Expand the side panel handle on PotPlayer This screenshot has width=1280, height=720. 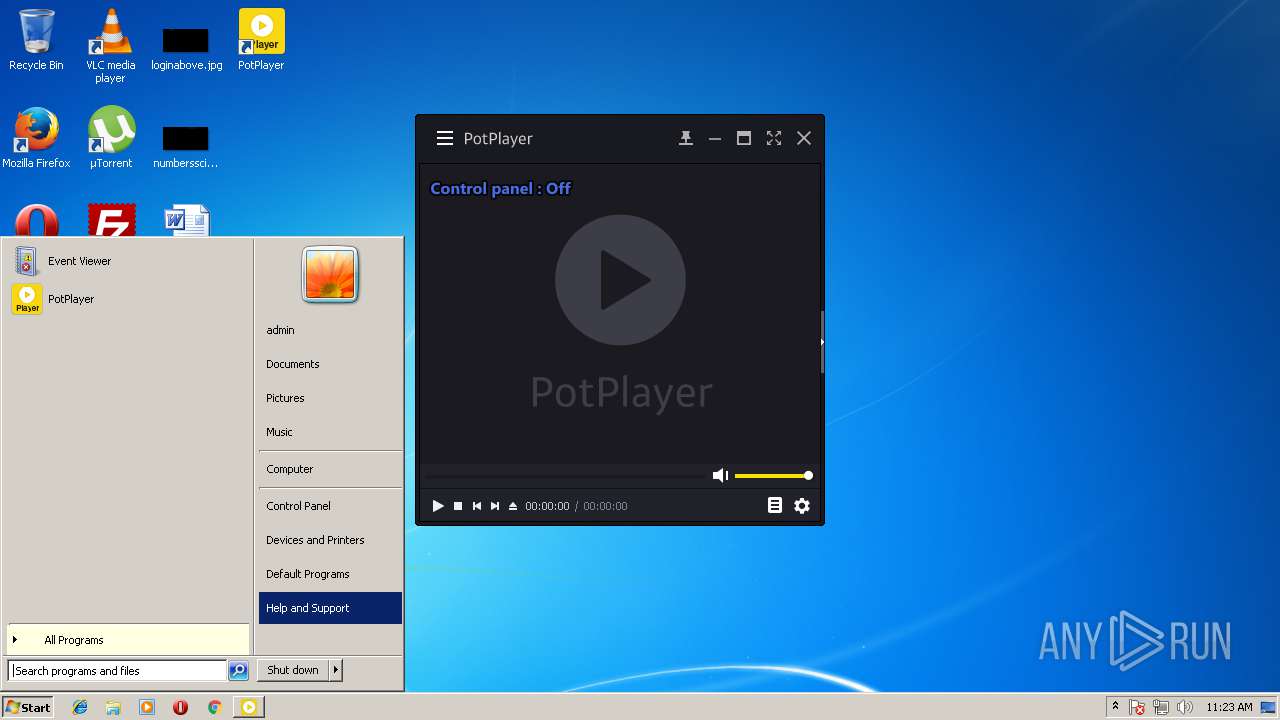(x=822, y=342)
